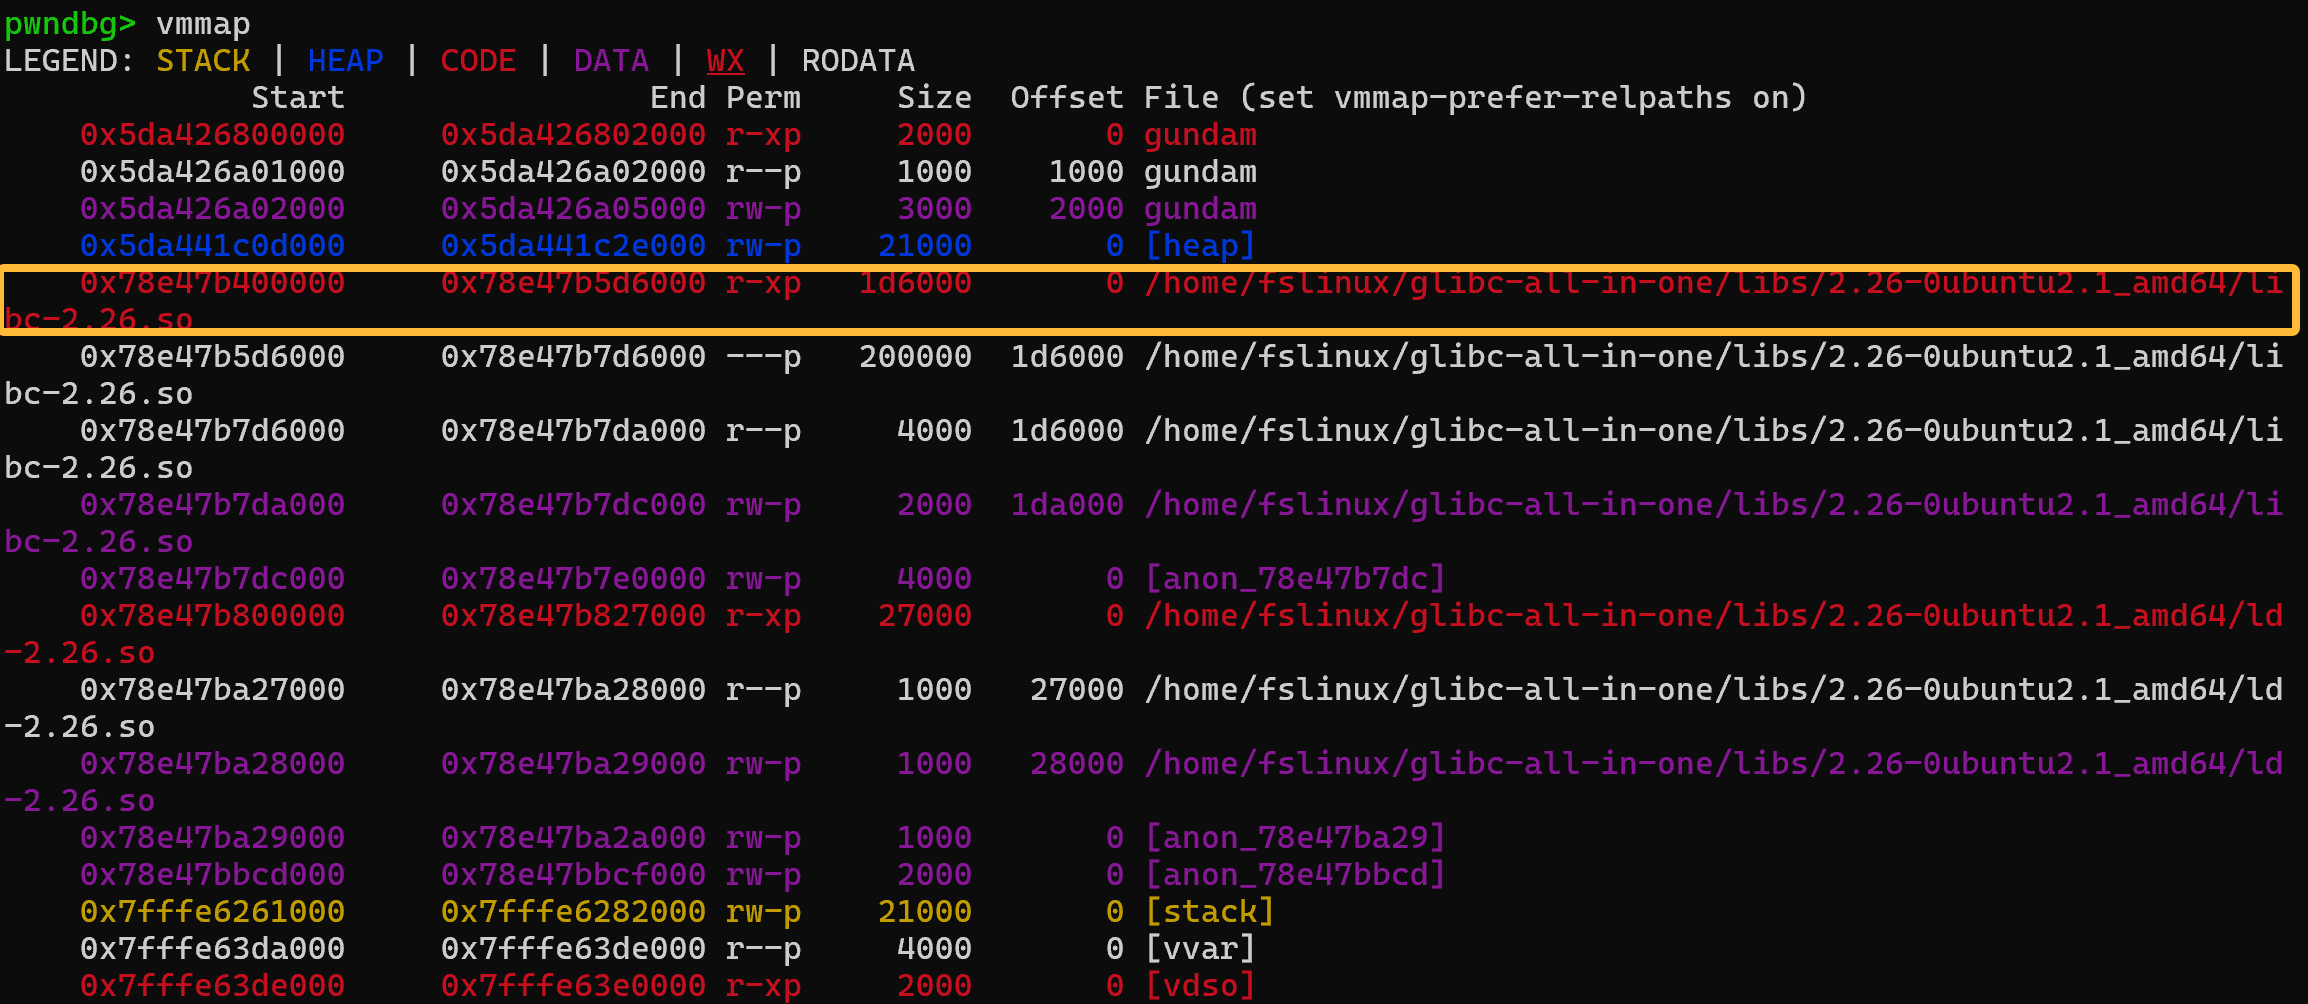Screen dimensions: 2308x1004
Task: Click the [anon_78e47b7dc] mapping name
Action: (1295, 579)
